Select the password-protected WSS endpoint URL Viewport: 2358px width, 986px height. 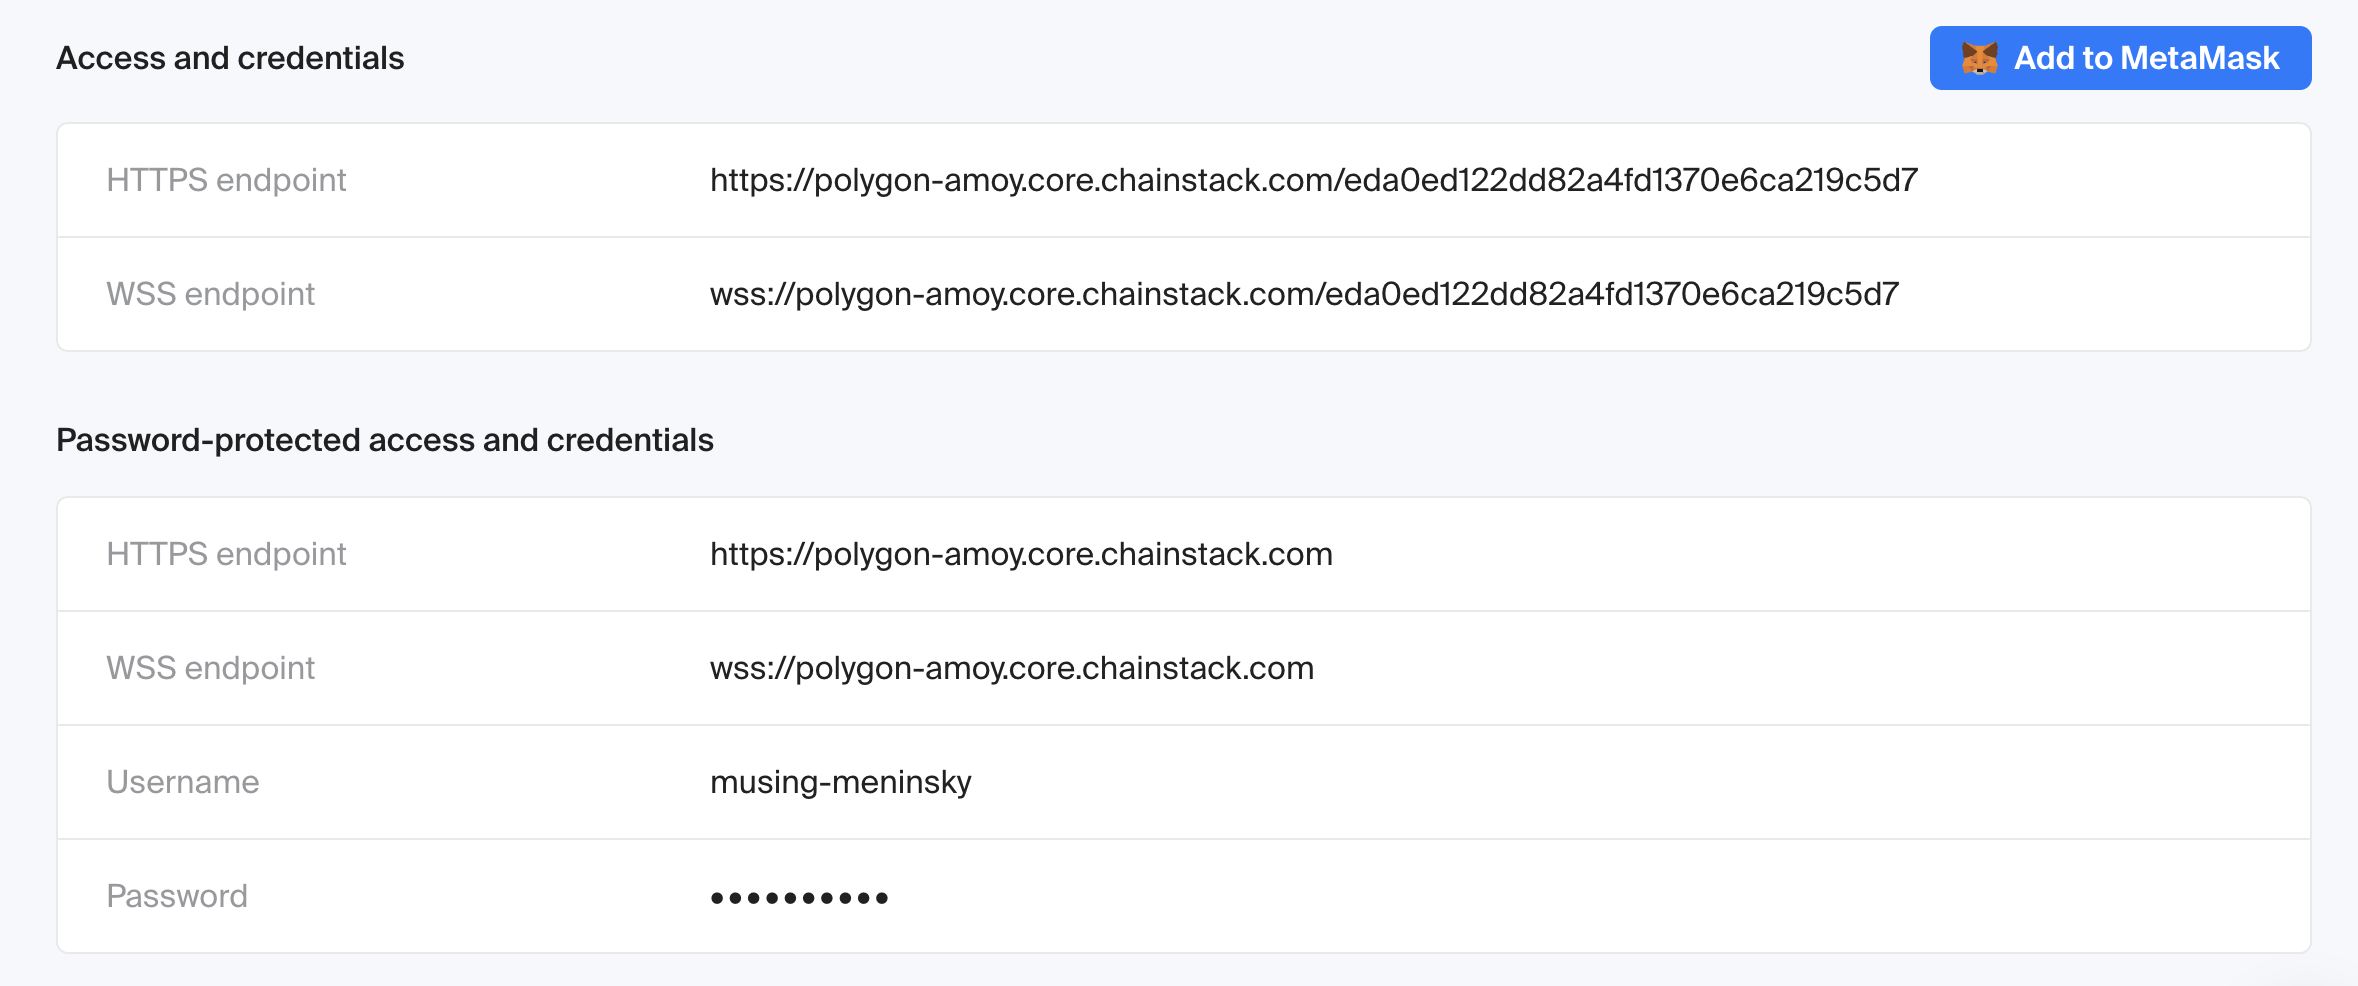[x=1011, y=668]
